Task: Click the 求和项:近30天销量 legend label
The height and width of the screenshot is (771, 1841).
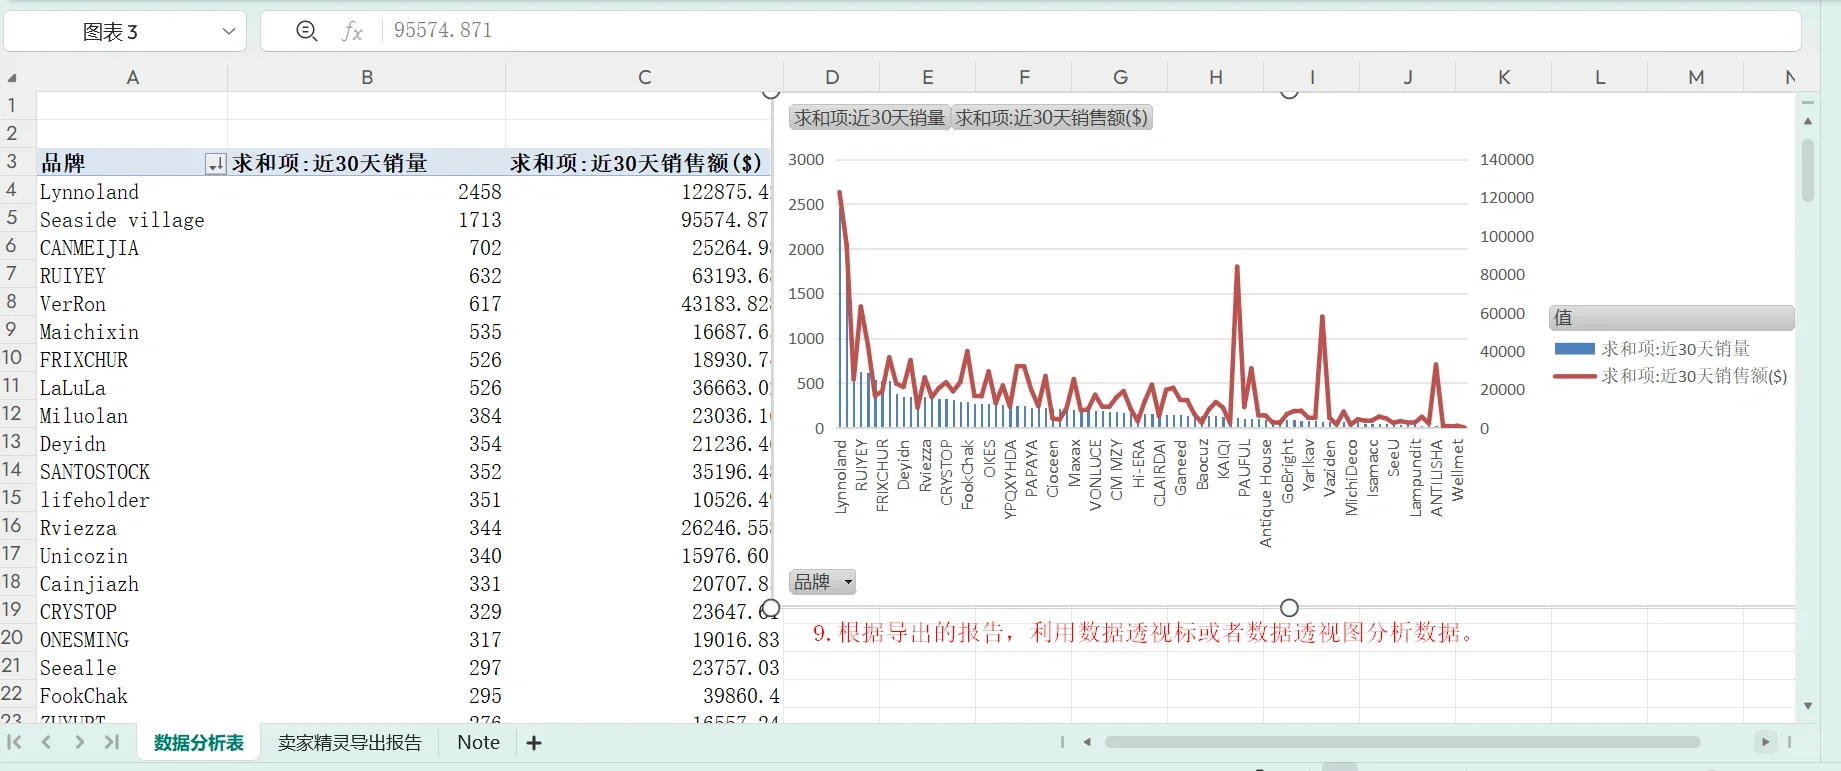Action: [1675, 349]
